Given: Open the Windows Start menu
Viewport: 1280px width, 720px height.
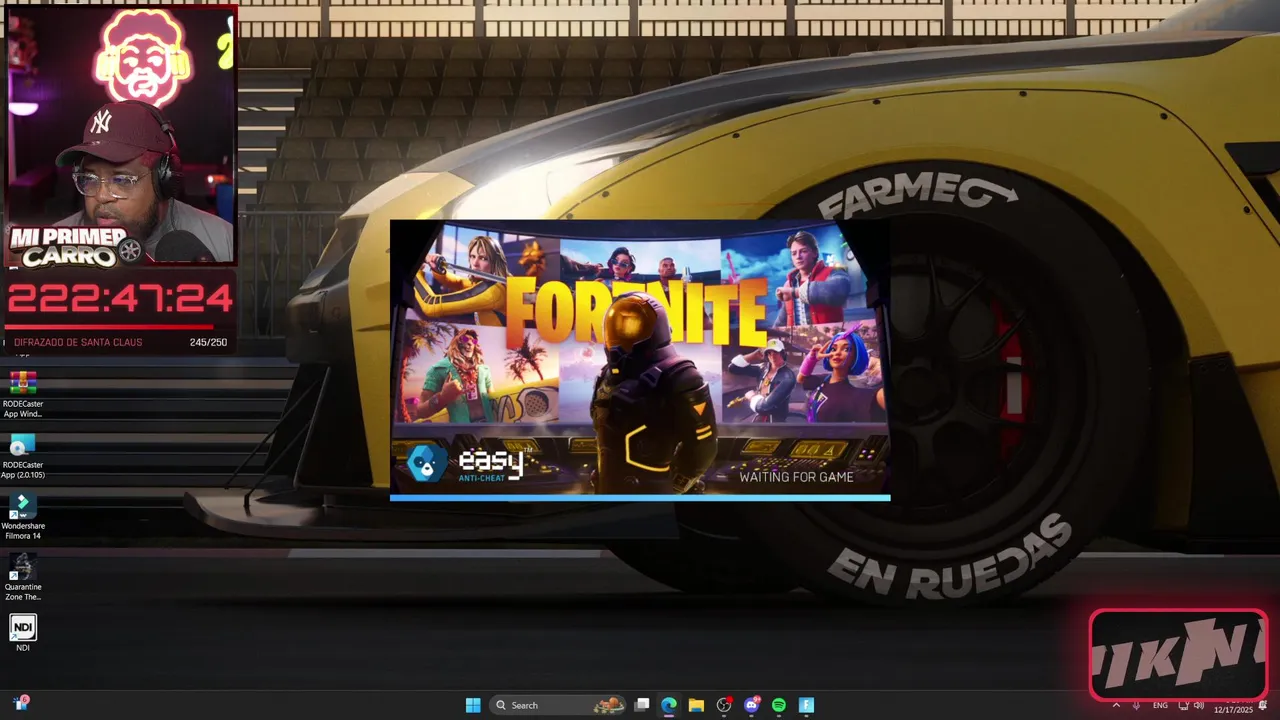Looking at the screenshot, I should coord(473,705).
